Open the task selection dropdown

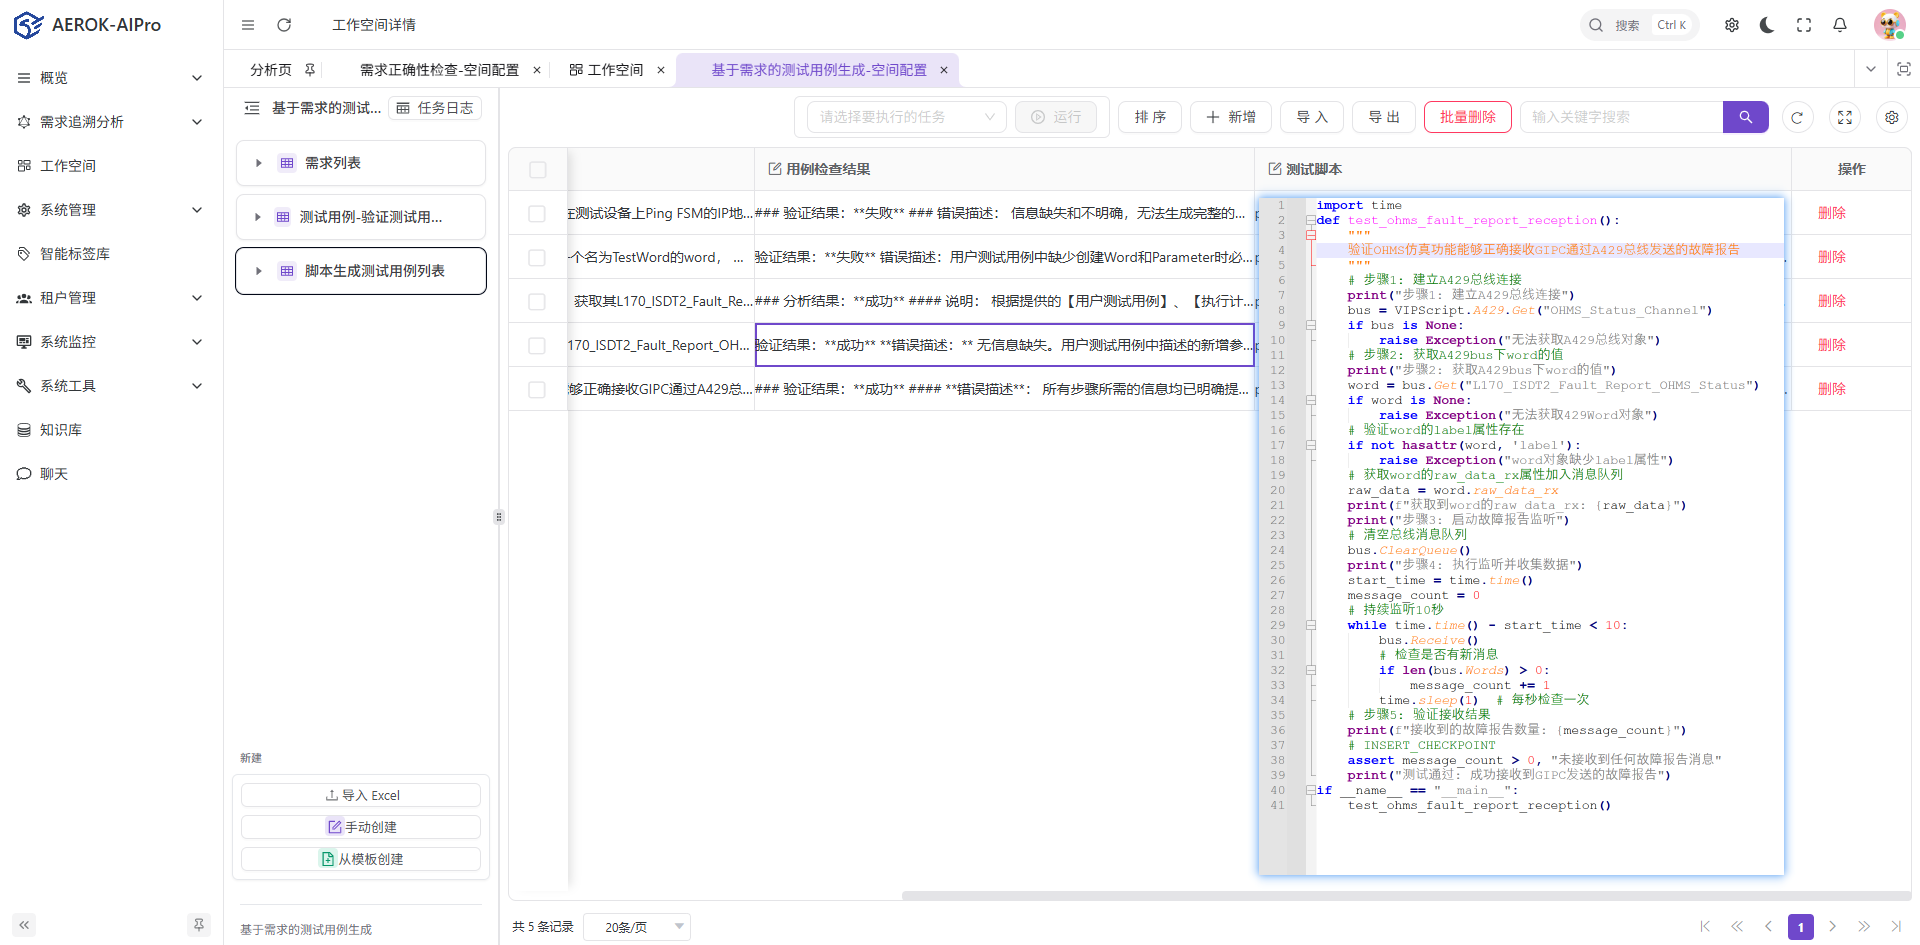pos(906,117)
